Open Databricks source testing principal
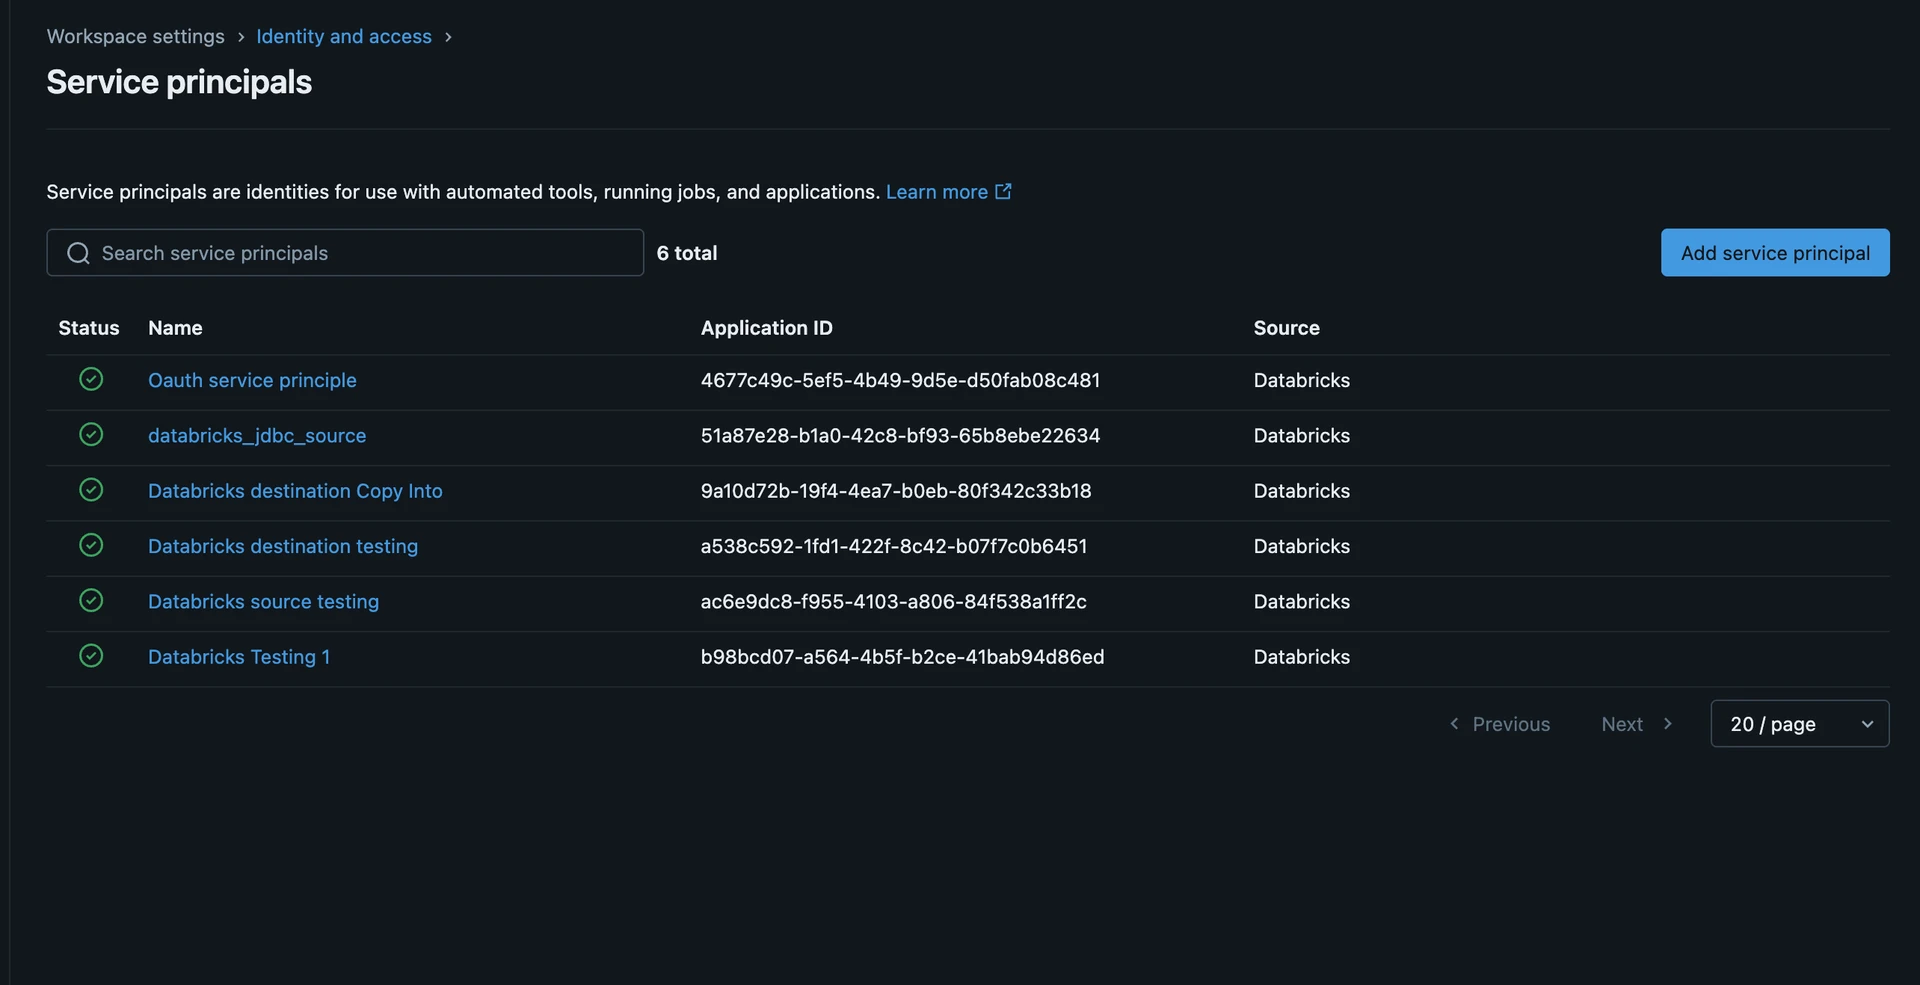Viewport: 1920px width, 985px height. (263, 601)
